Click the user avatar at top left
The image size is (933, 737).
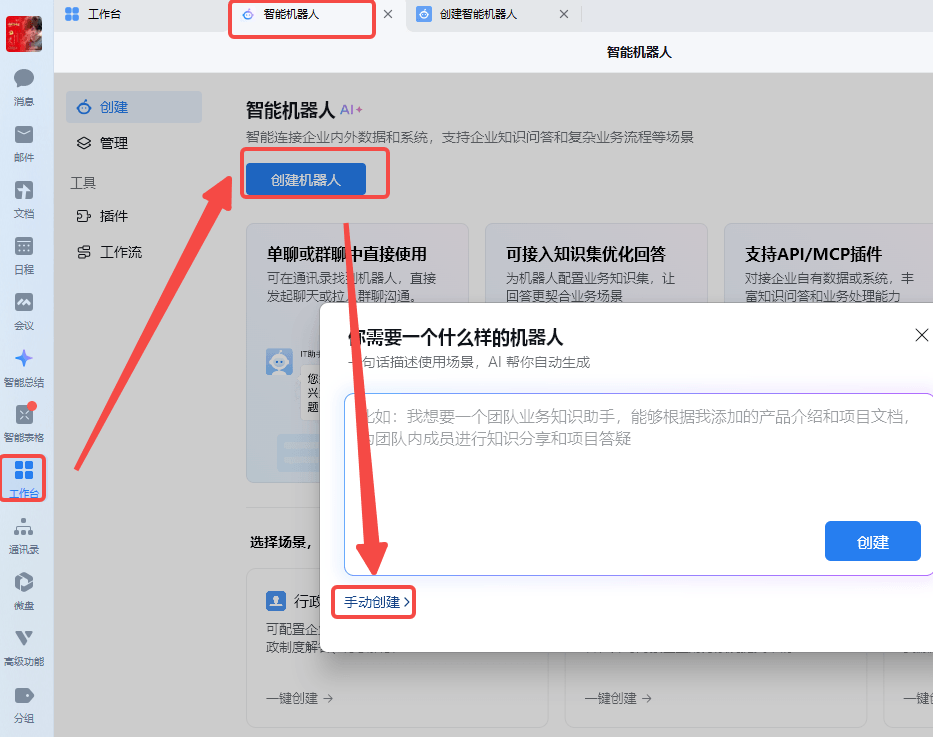pyautogui.click(x=24, y=34)
